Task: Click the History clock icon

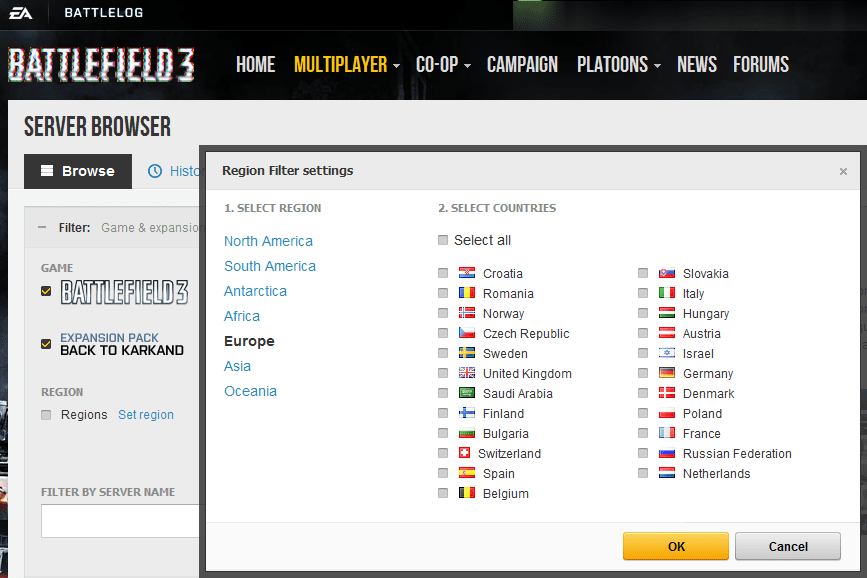Action: (155, 171)
